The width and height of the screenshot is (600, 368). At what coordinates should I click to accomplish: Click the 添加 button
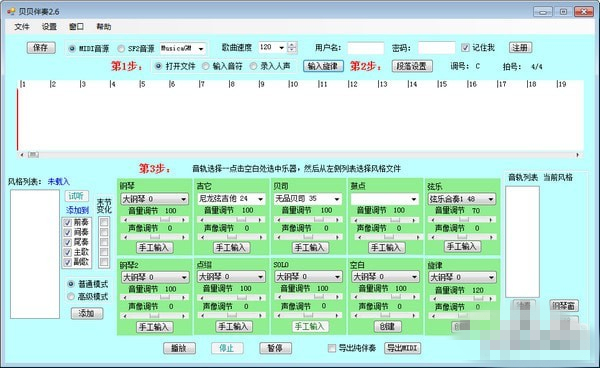coord(87,313)
